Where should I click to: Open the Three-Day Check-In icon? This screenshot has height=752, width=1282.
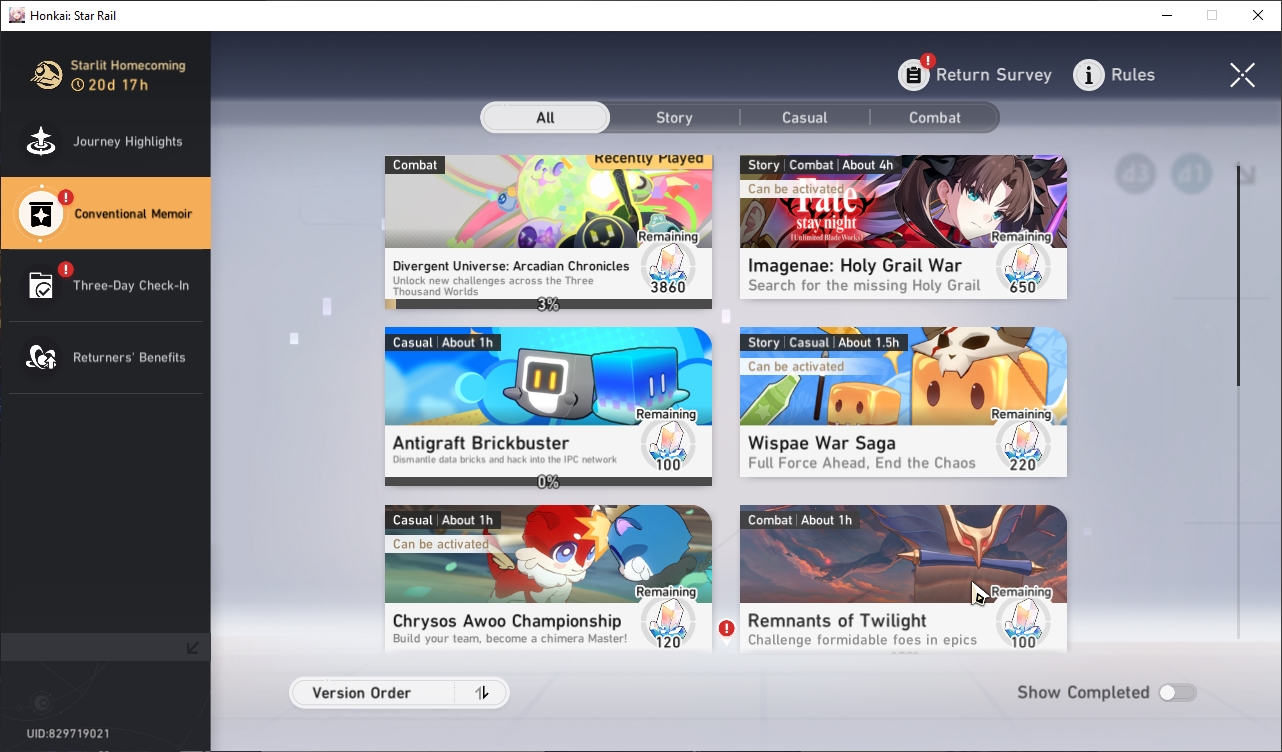[41, 286]
